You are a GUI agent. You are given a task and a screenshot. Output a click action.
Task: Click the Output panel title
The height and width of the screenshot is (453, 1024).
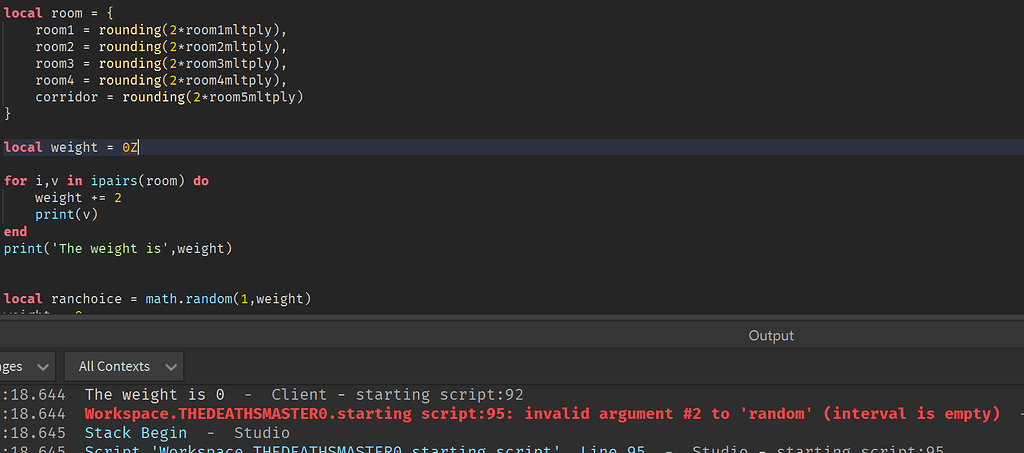[x=771, y=336]
